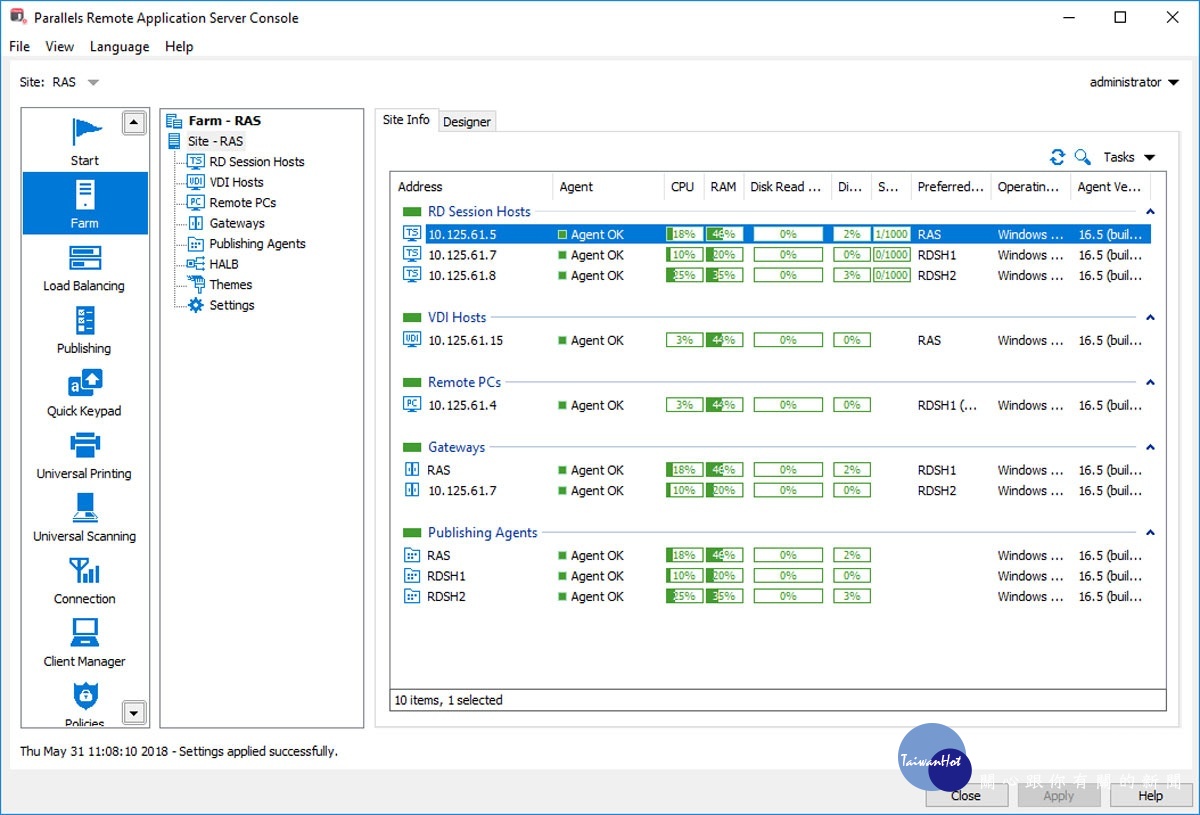
Task: Select HALB in the tree
Action: tap(224, 264)
